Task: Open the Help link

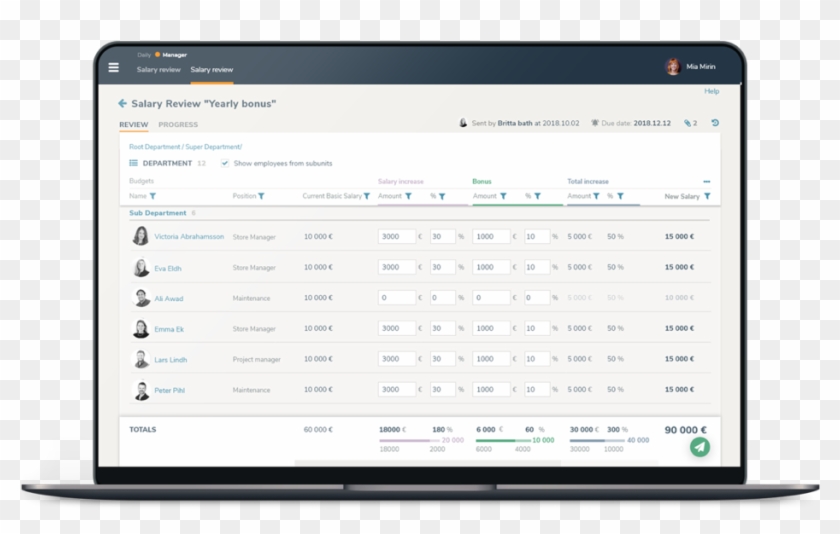Action: coord(711,91)
